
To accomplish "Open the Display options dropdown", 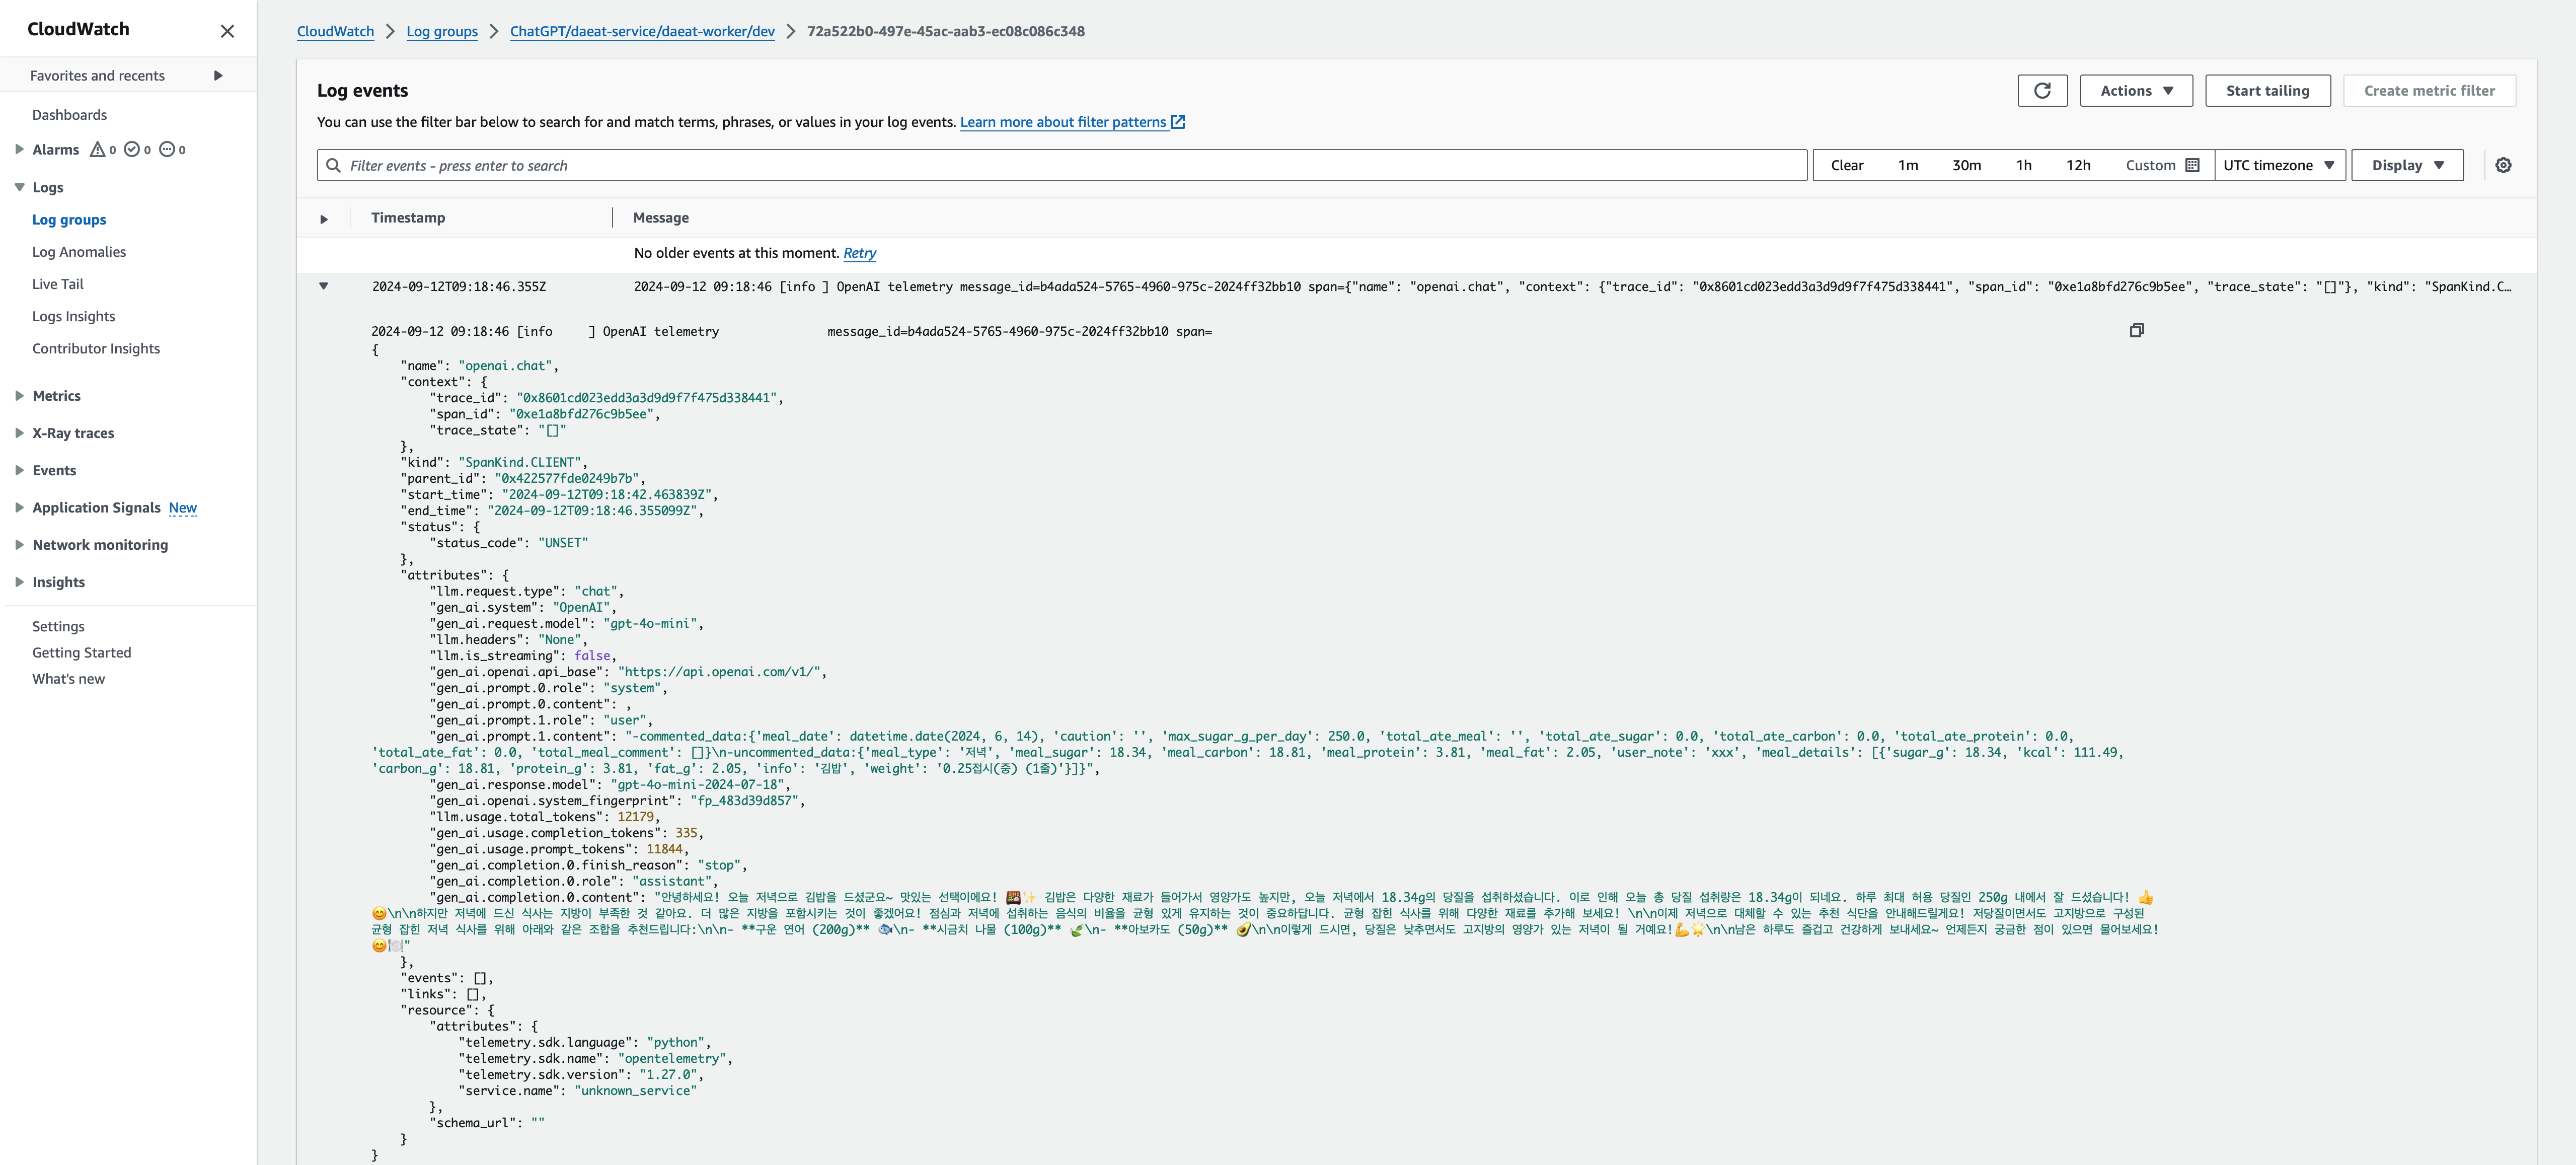I will (2407, 166).
